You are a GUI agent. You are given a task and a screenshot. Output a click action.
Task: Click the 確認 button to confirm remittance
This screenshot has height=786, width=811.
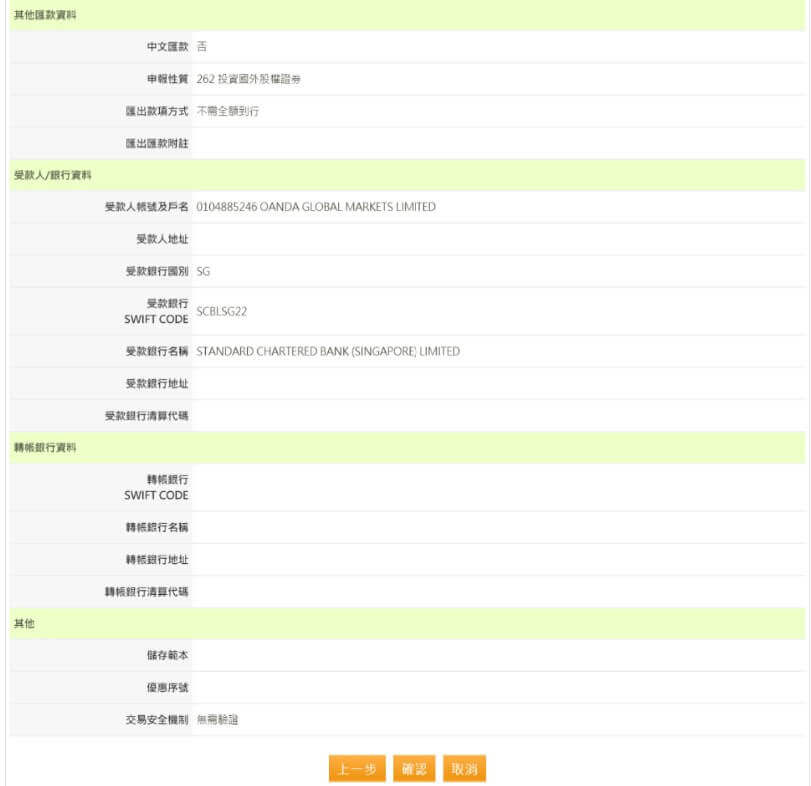click(414, 769)
